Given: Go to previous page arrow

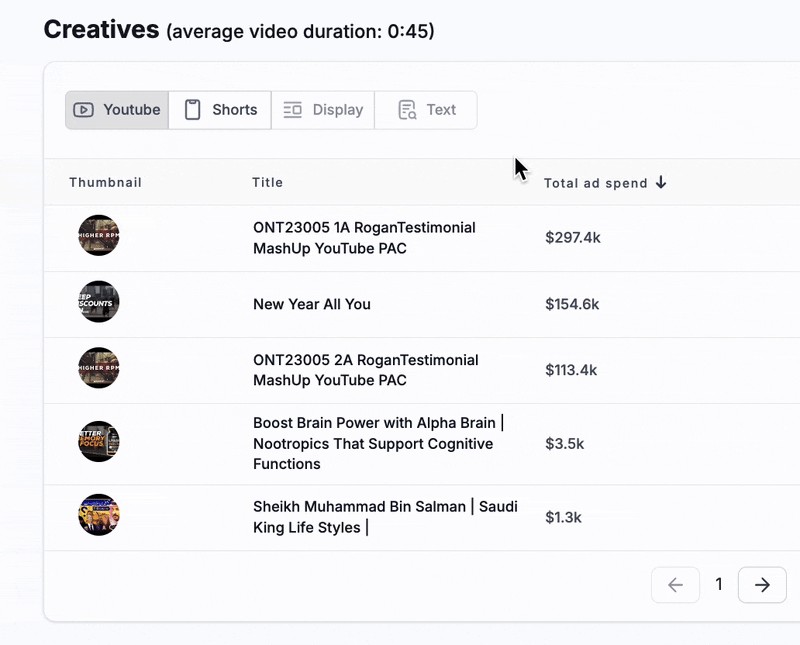Looking at the screenshot, I should tap(676, 585).
